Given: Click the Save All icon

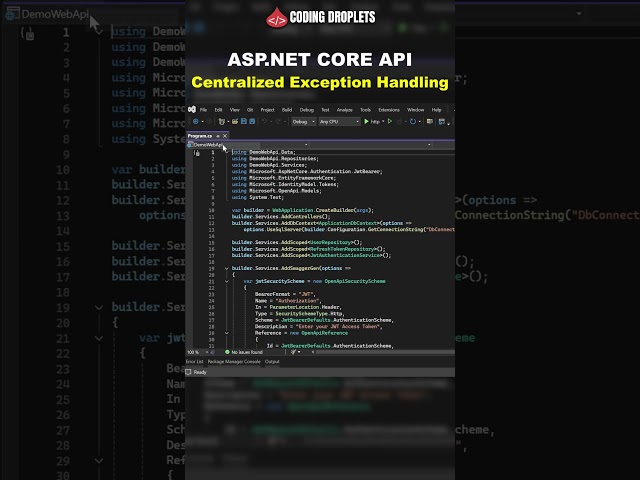Looking at the screenshot, I should pyautogui.click(x=252, y=121).
